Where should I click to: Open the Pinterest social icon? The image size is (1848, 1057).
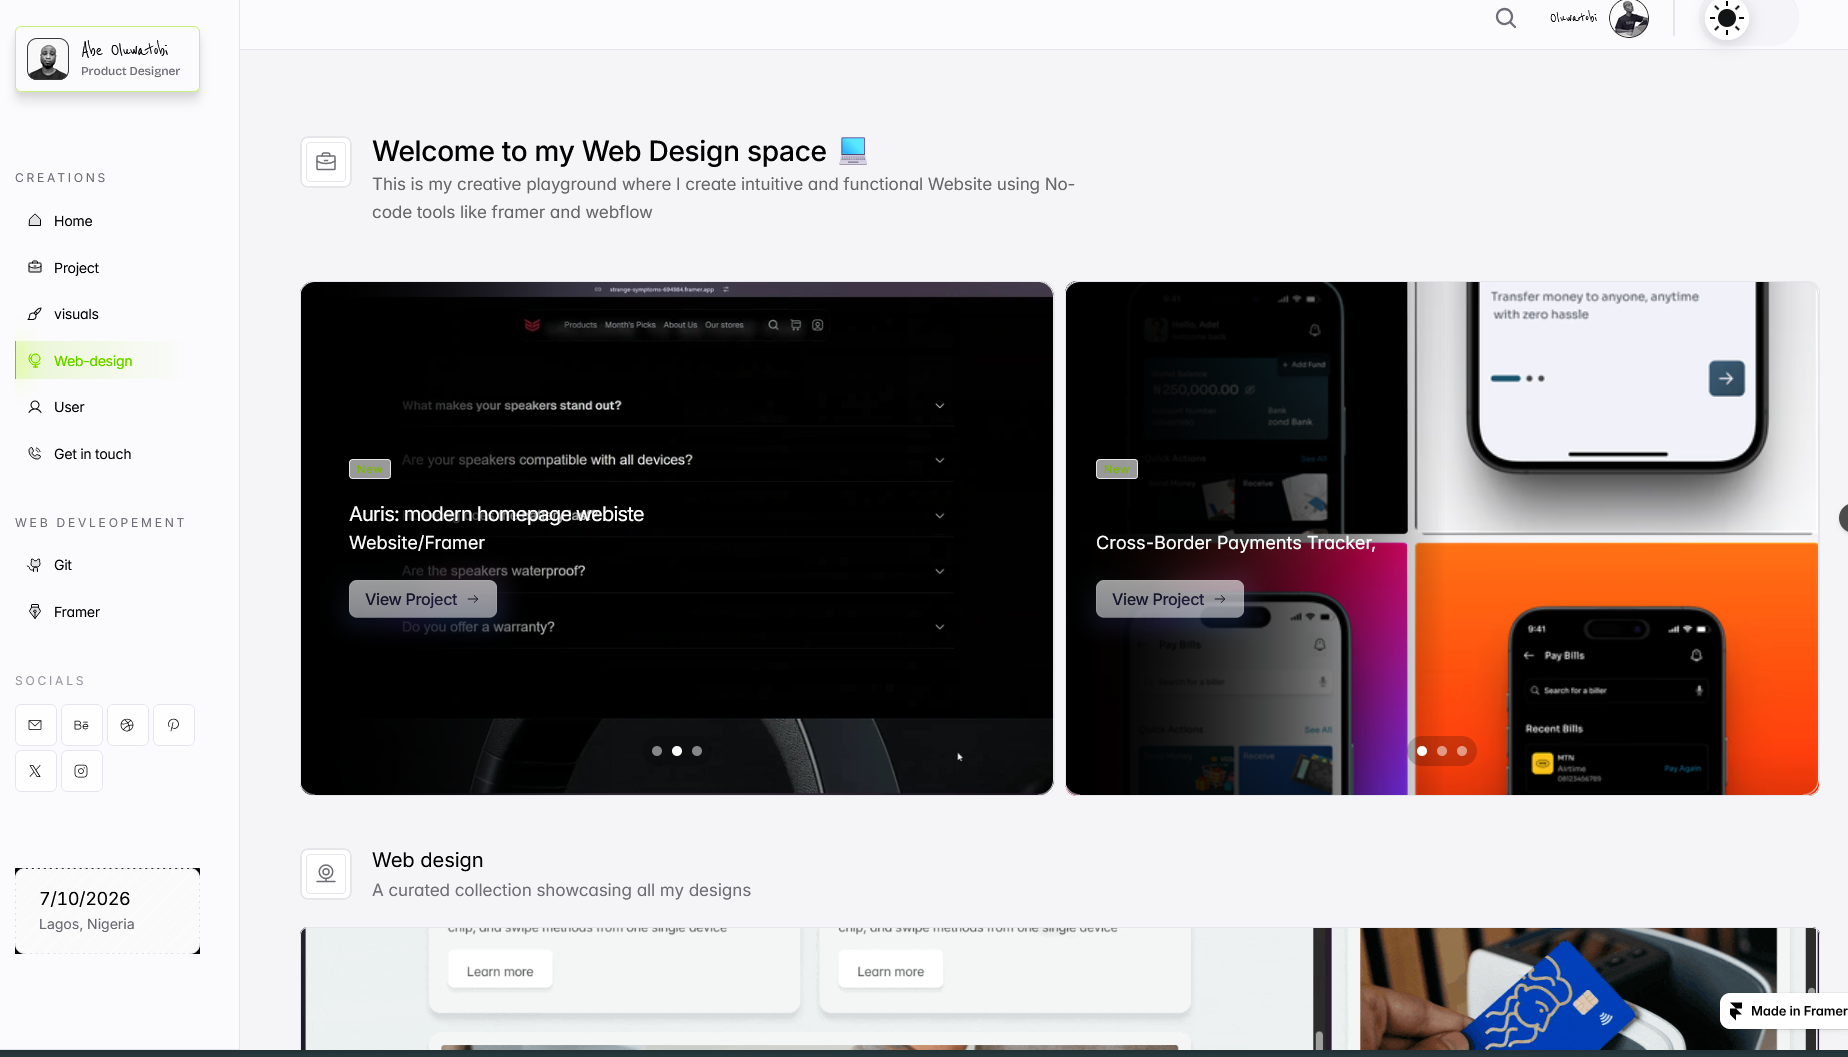(174, 725)
